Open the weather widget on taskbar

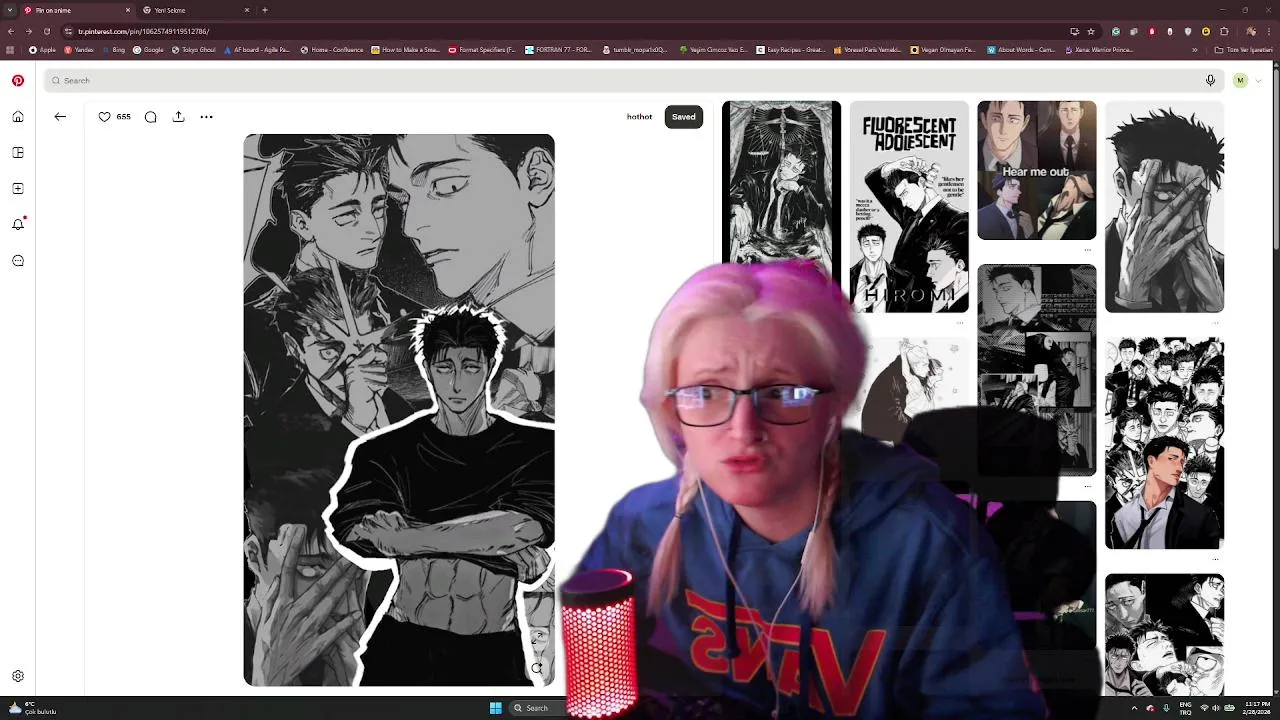32,708
